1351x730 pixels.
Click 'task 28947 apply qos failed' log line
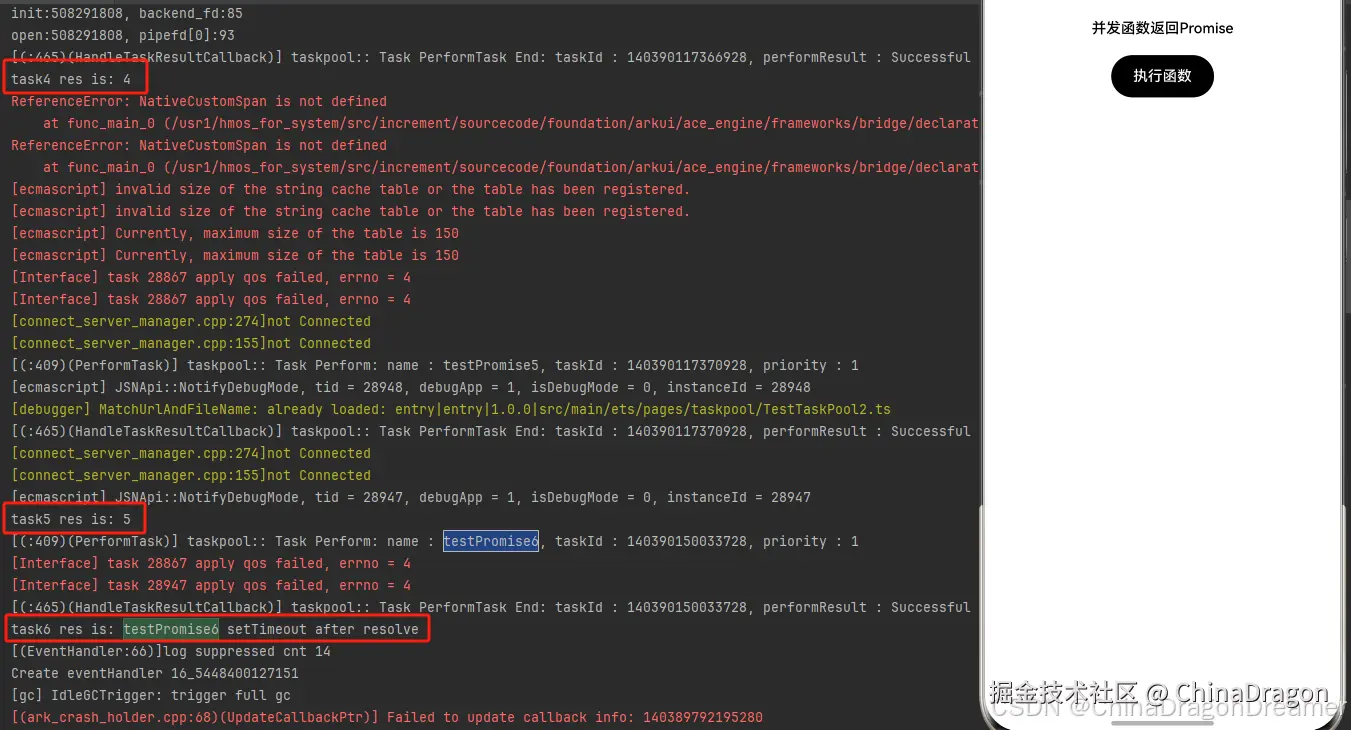point(211,585)
